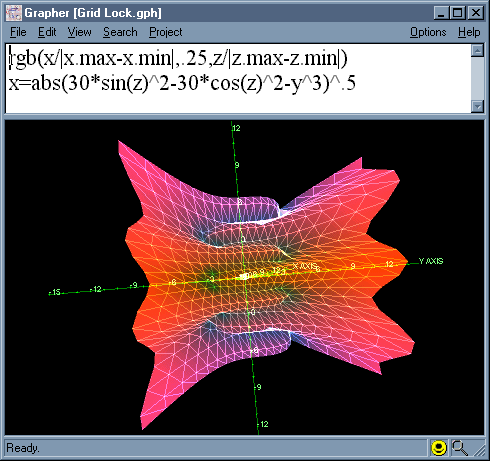Click the Ready status bar text

[x=23, y=448]
